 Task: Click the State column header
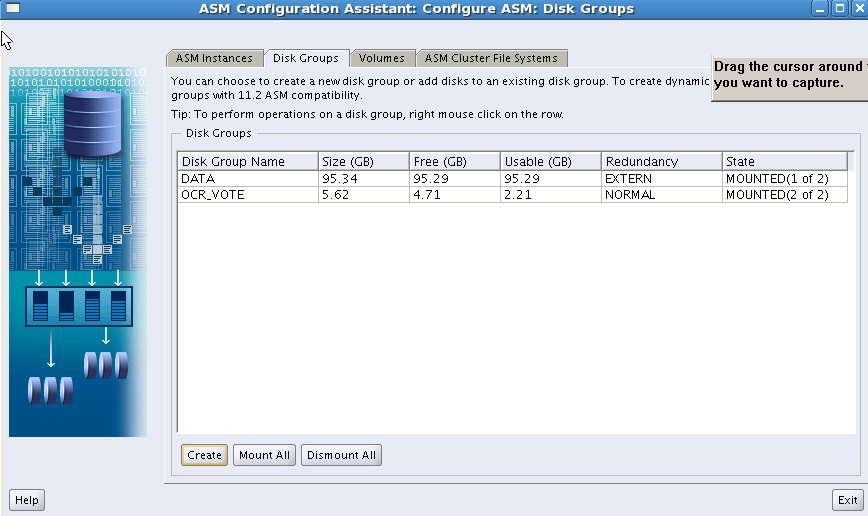(784, 161)
